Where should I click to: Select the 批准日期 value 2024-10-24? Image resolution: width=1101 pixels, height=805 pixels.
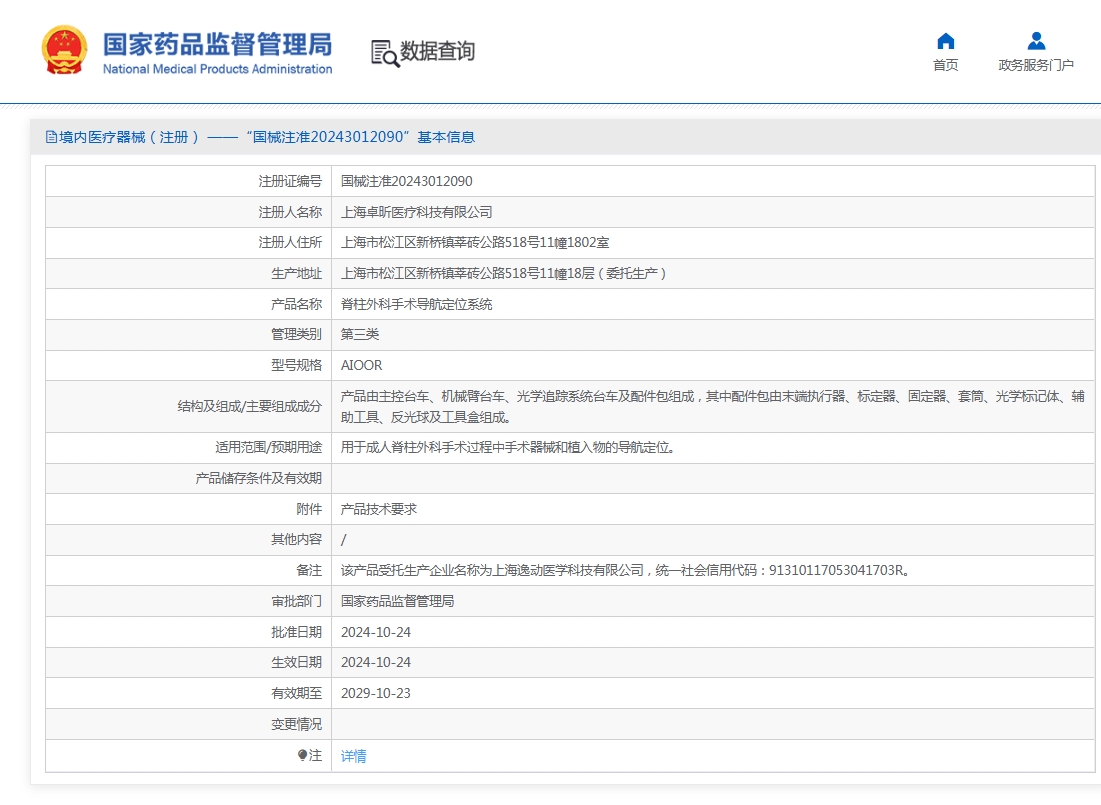pos(376,632)
